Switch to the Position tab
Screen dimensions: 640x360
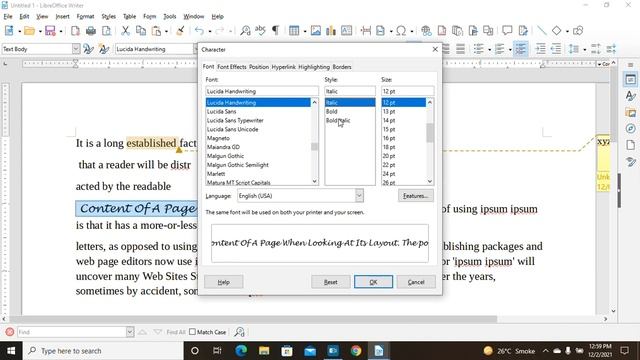coord(259,67)
